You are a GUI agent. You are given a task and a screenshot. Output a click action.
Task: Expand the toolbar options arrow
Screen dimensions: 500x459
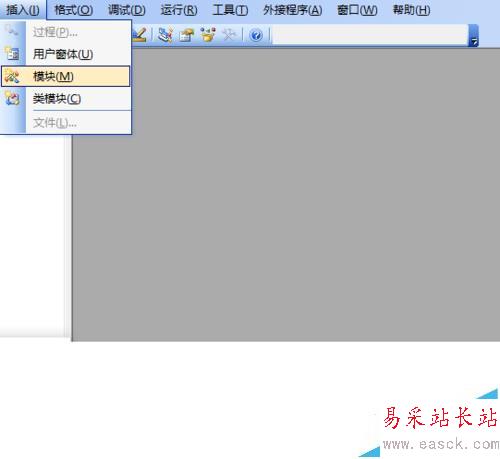click(x=474, y=35)
